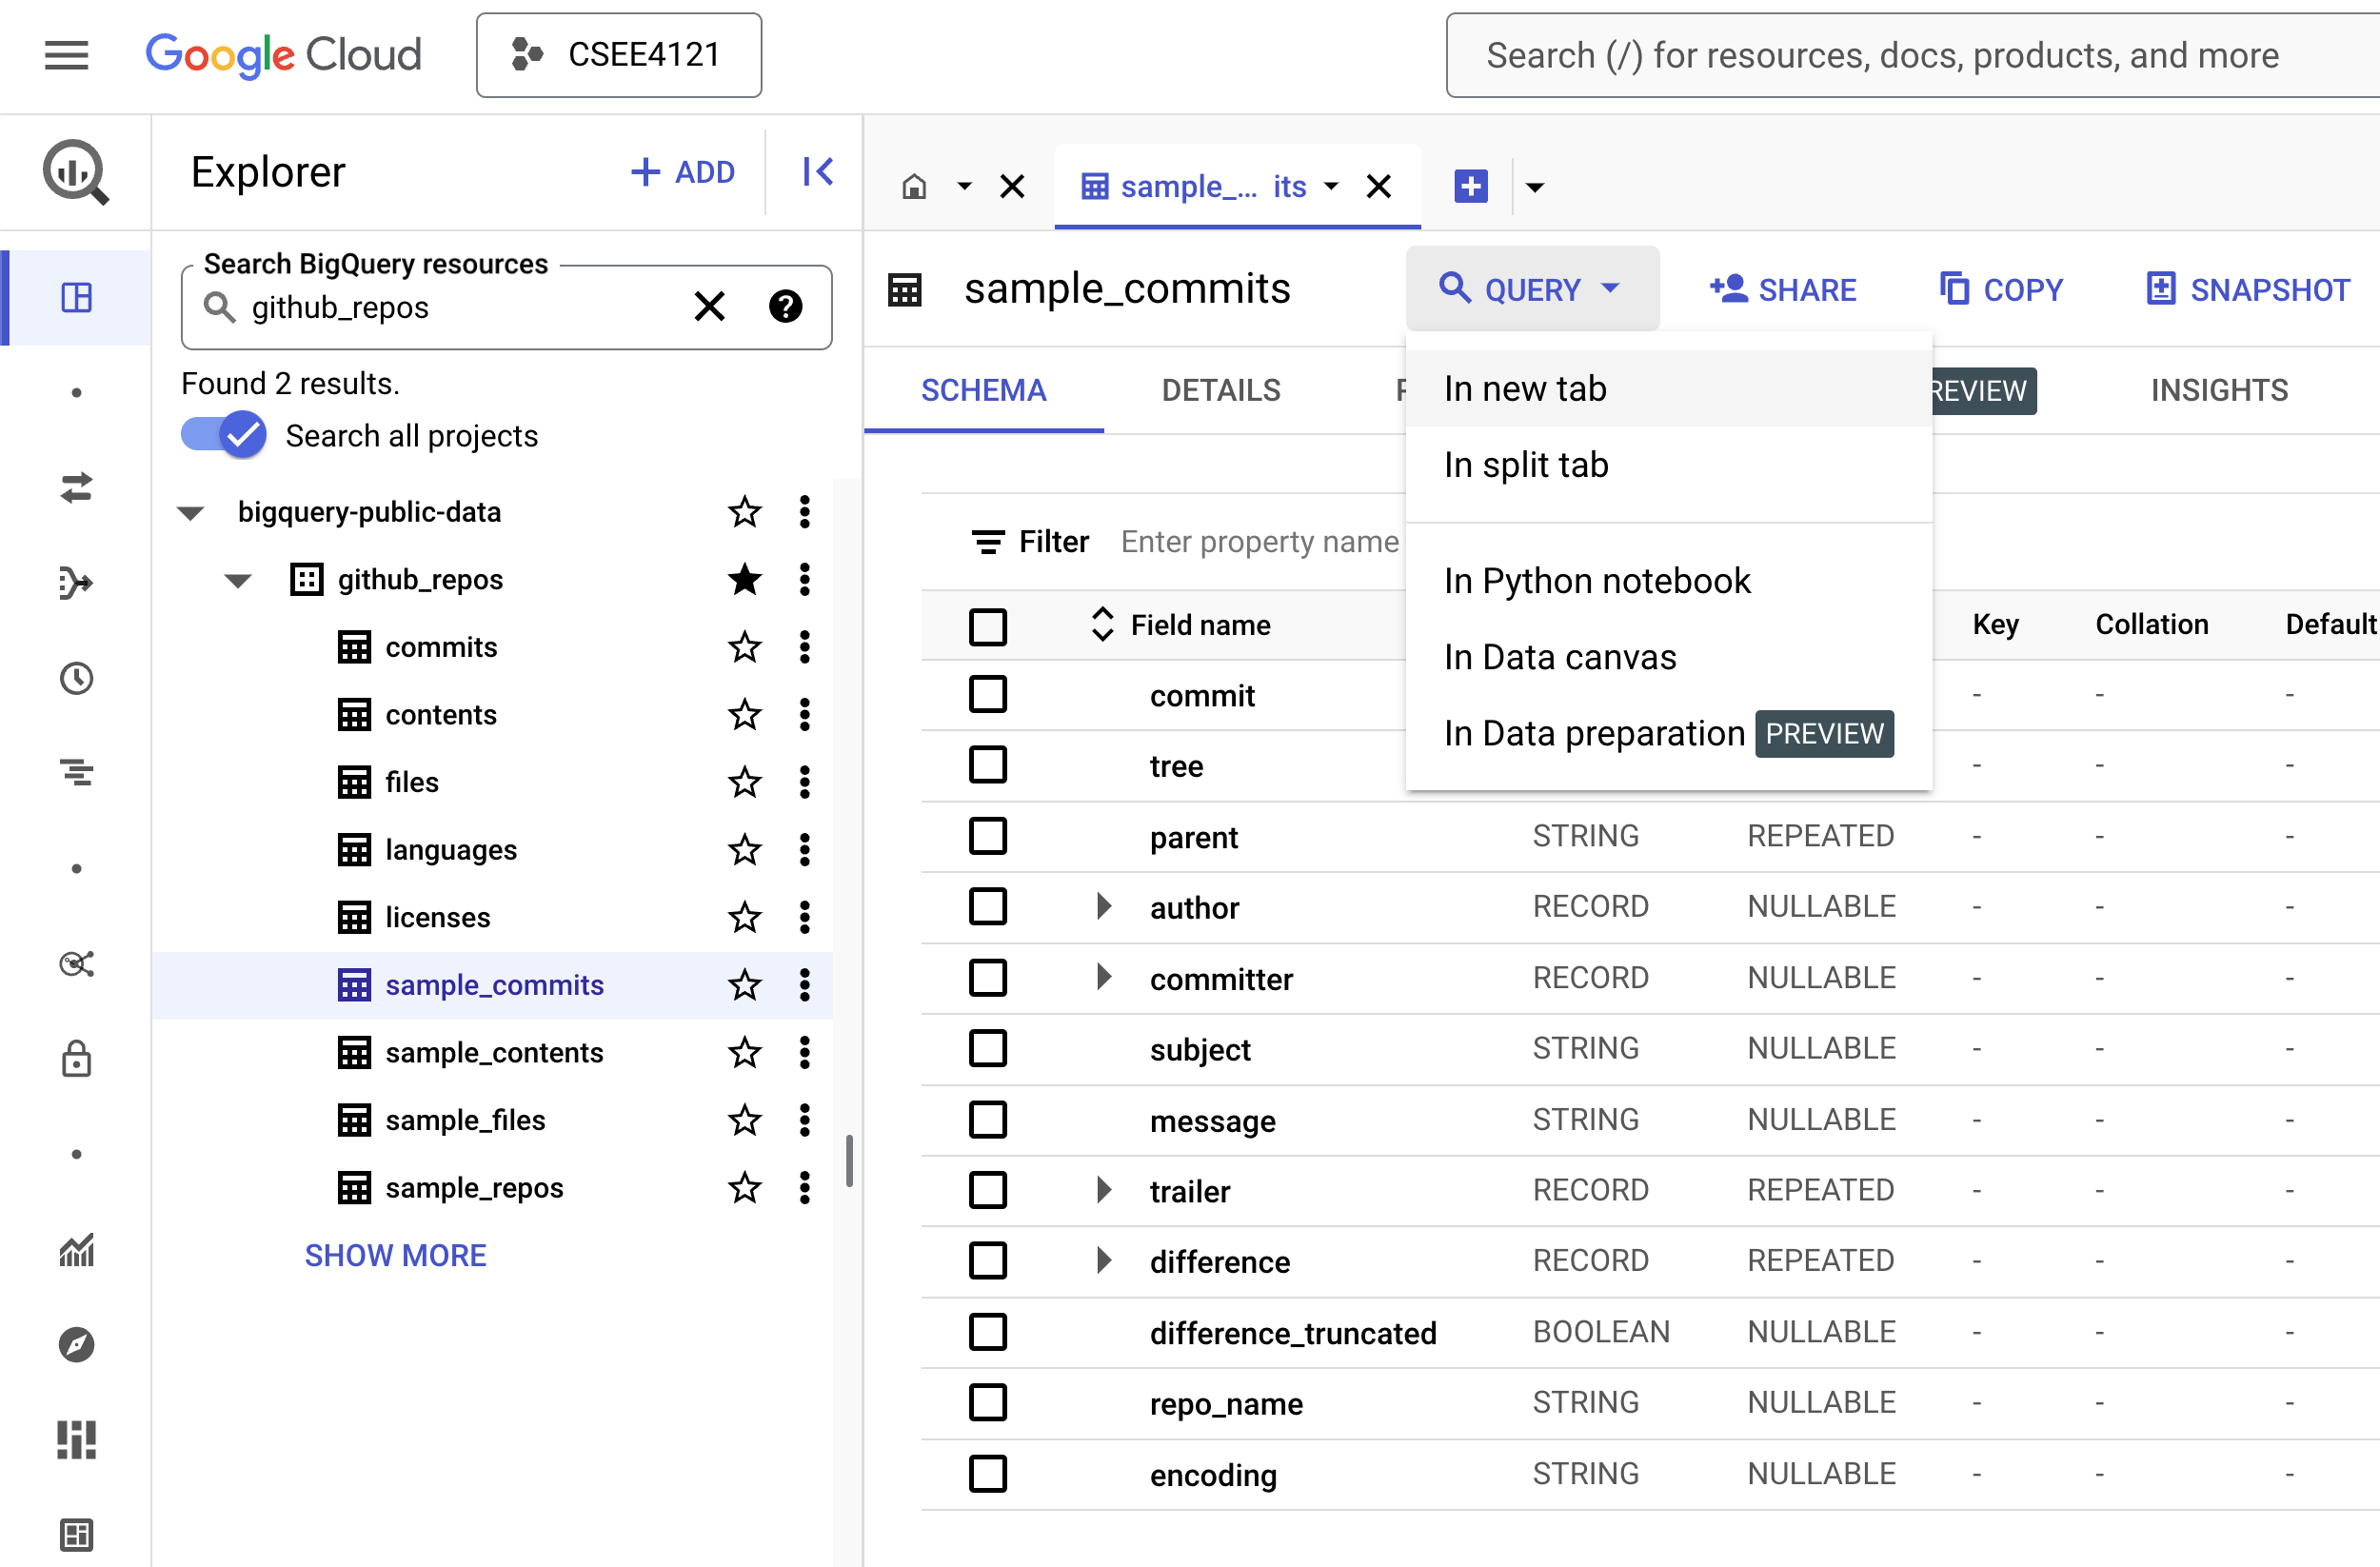The image size is (2380, 1567).
Task: Expand the author record field
Action: [x=1104, y=906]
